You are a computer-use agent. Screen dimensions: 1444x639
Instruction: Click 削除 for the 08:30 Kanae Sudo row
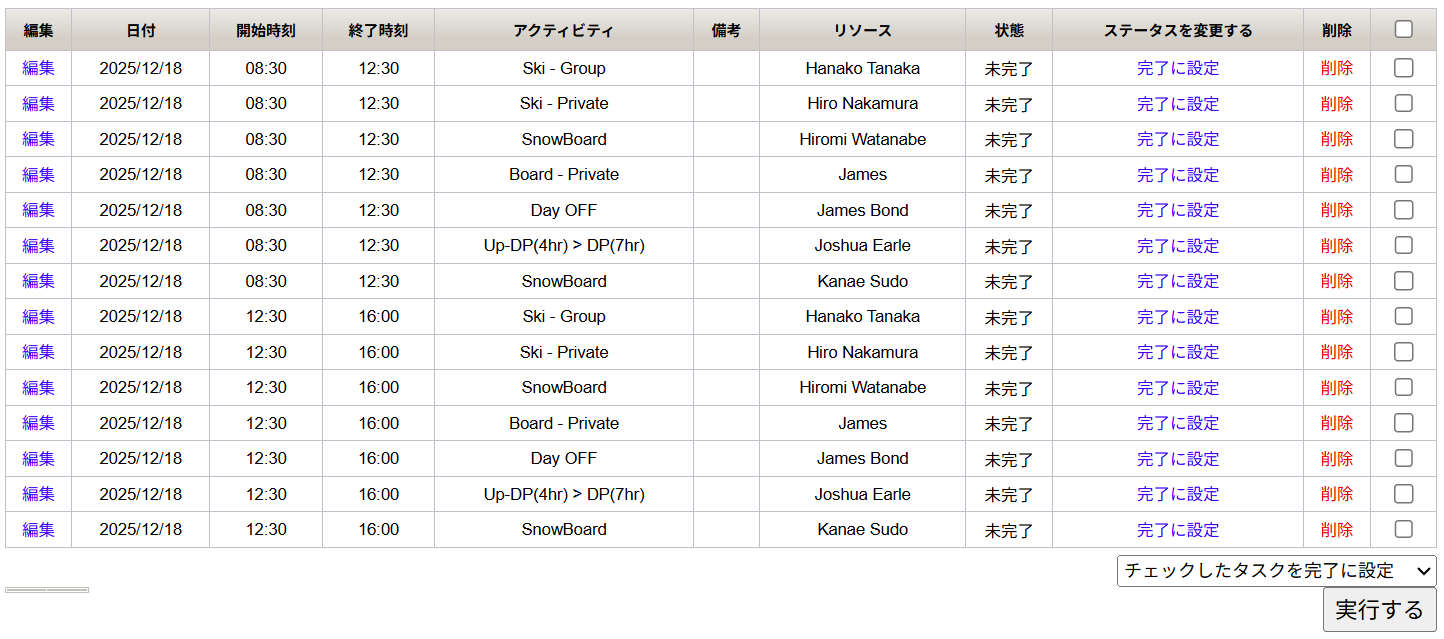coord(1336,281)
